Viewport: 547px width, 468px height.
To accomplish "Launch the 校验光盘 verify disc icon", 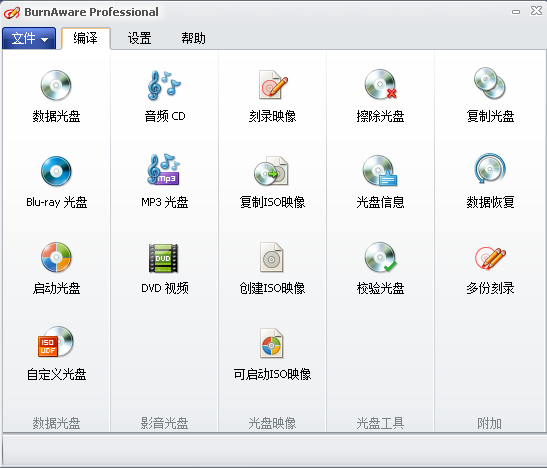I will pos(381,257).
